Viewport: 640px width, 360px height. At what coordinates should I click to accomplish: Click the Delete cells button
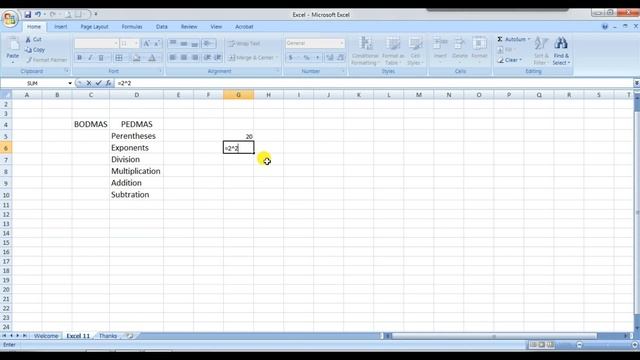click(x=460, y=48)
